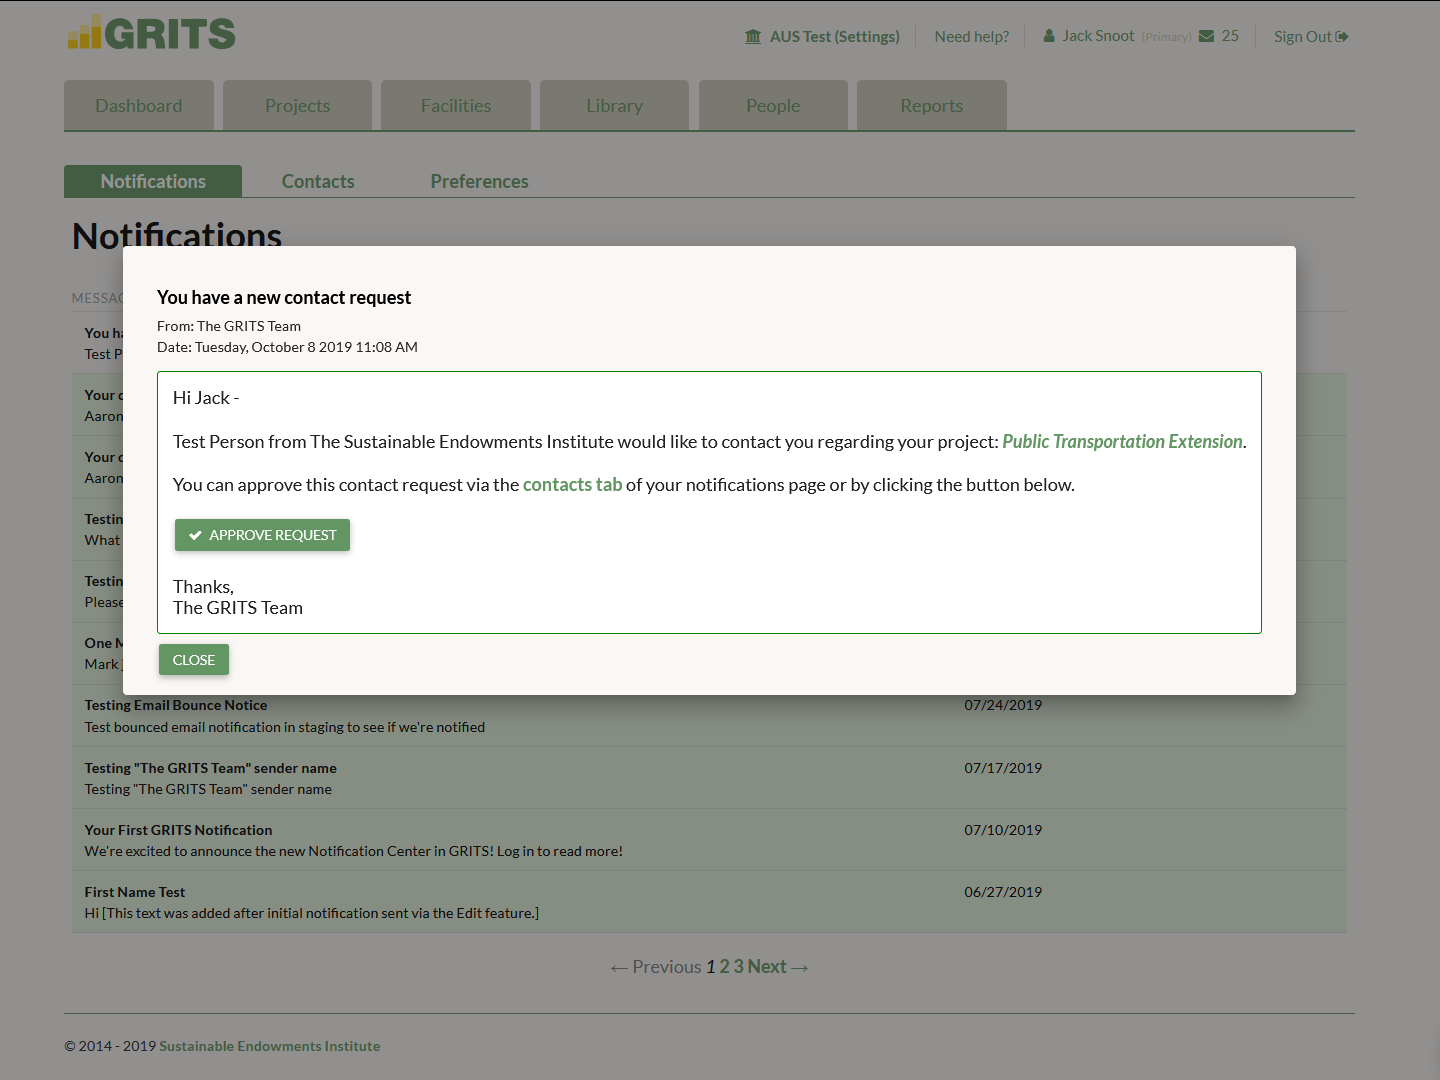
Task: Switch to the Facilities tab
Action: 456,105
